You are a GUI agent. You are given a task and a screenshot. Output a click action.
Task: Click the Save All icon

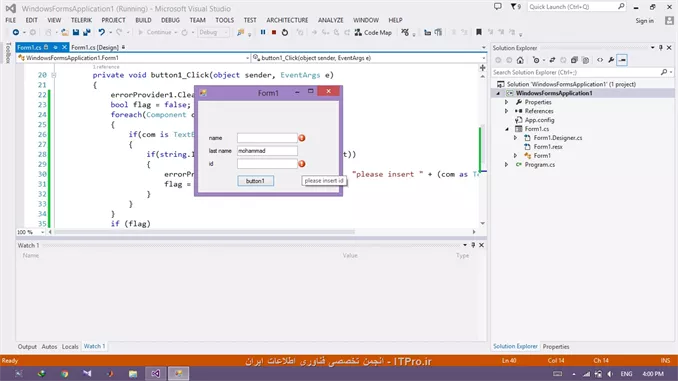[x=86, y=32]
